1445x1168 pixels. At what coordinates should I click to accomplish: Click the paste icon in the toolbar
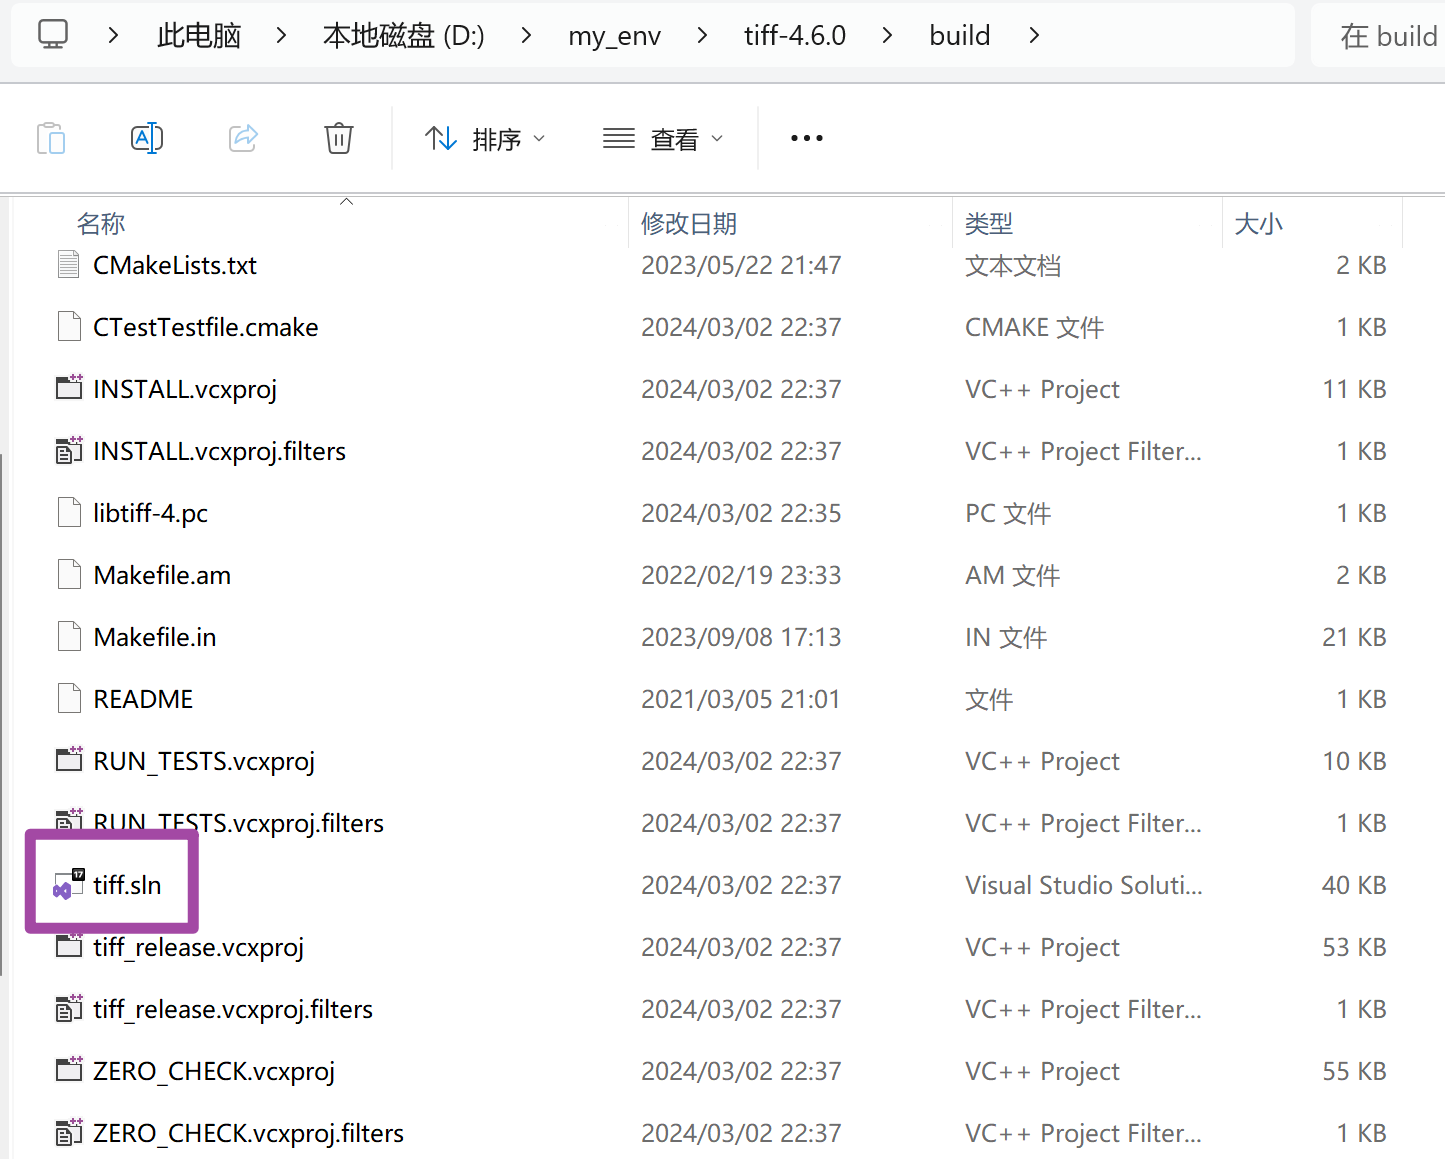51,138
